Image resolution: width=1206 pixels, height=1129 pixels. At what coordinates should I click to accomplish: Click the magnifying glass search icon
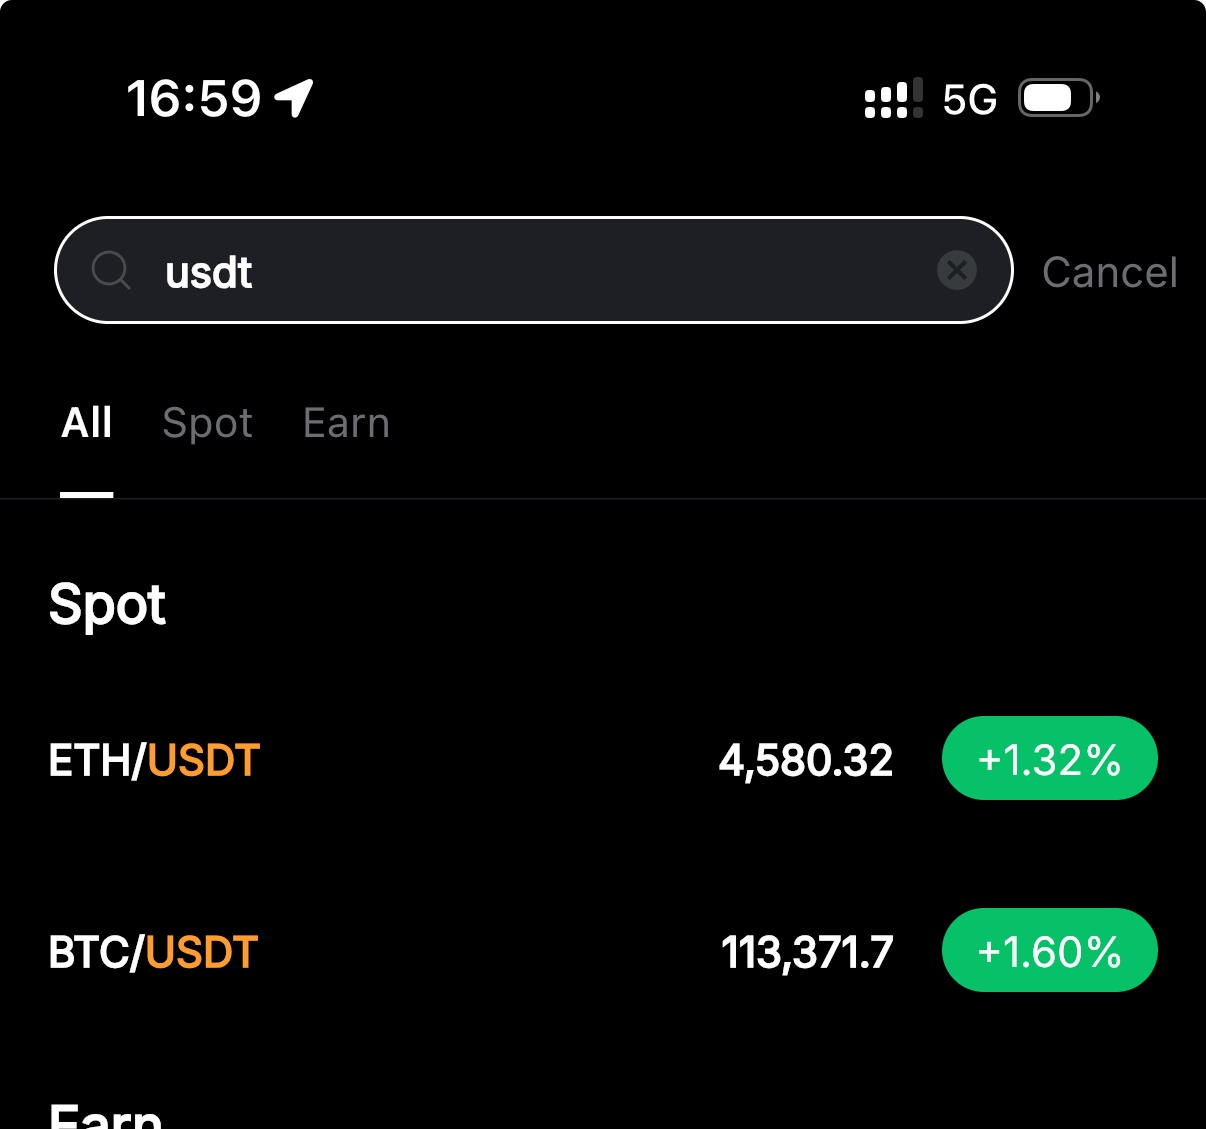click(x=110, y=270)
